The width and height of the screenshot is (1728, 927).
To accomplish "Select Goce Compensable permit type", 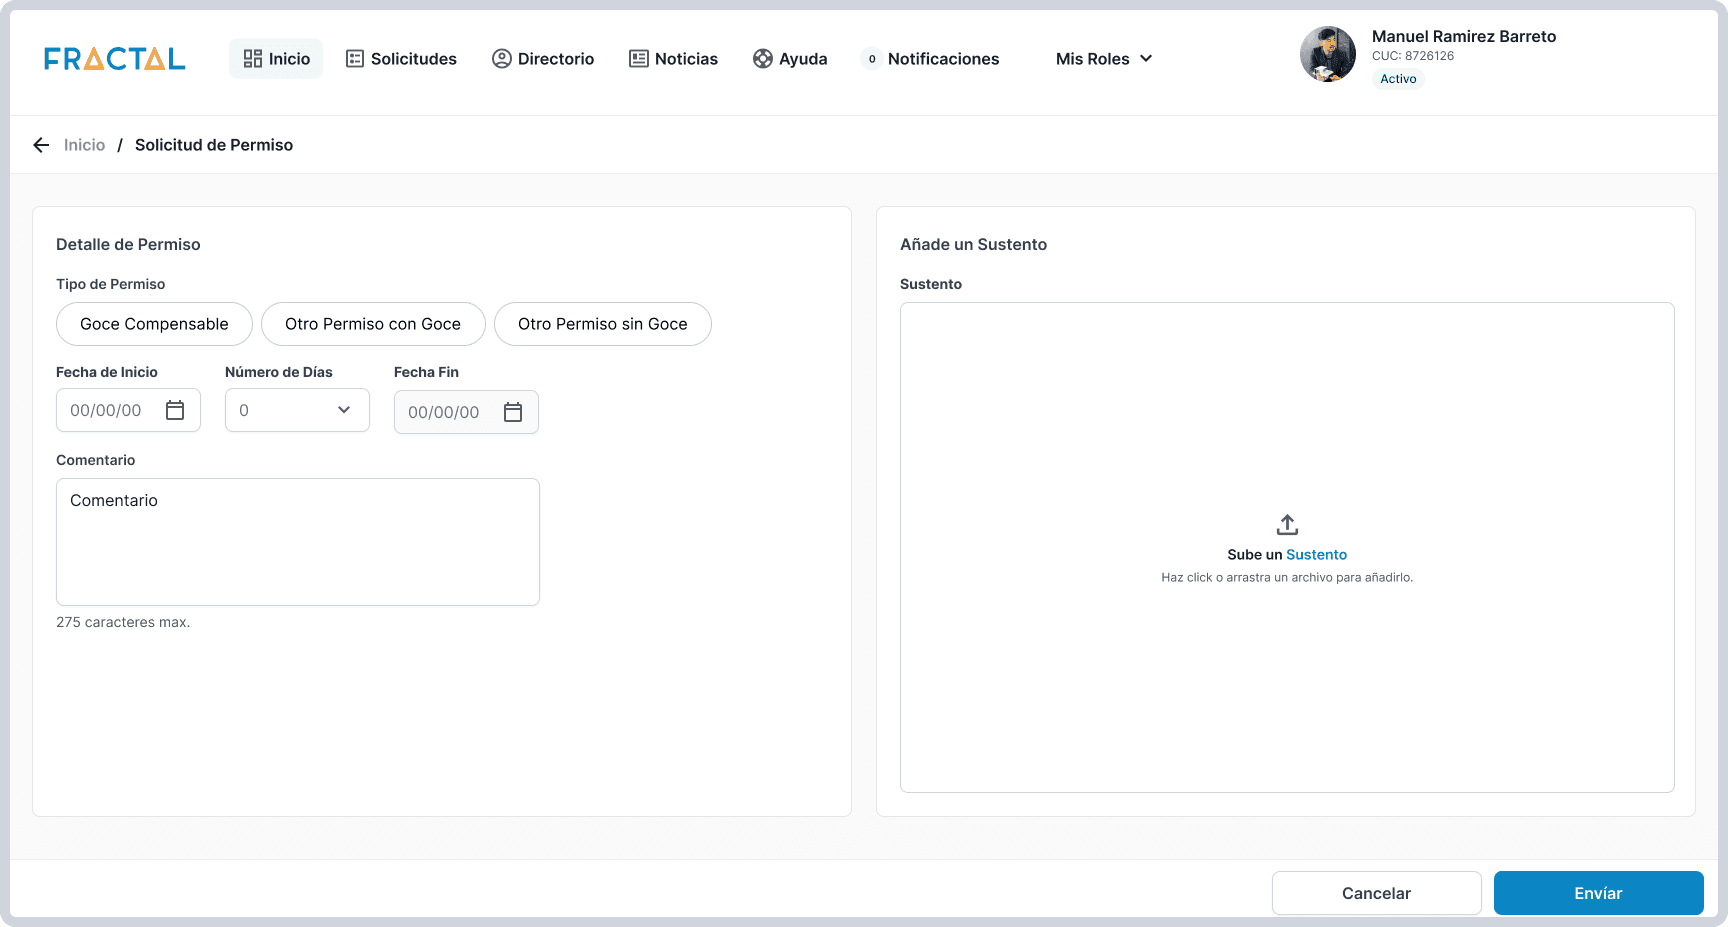I will [x=154, y=324].
